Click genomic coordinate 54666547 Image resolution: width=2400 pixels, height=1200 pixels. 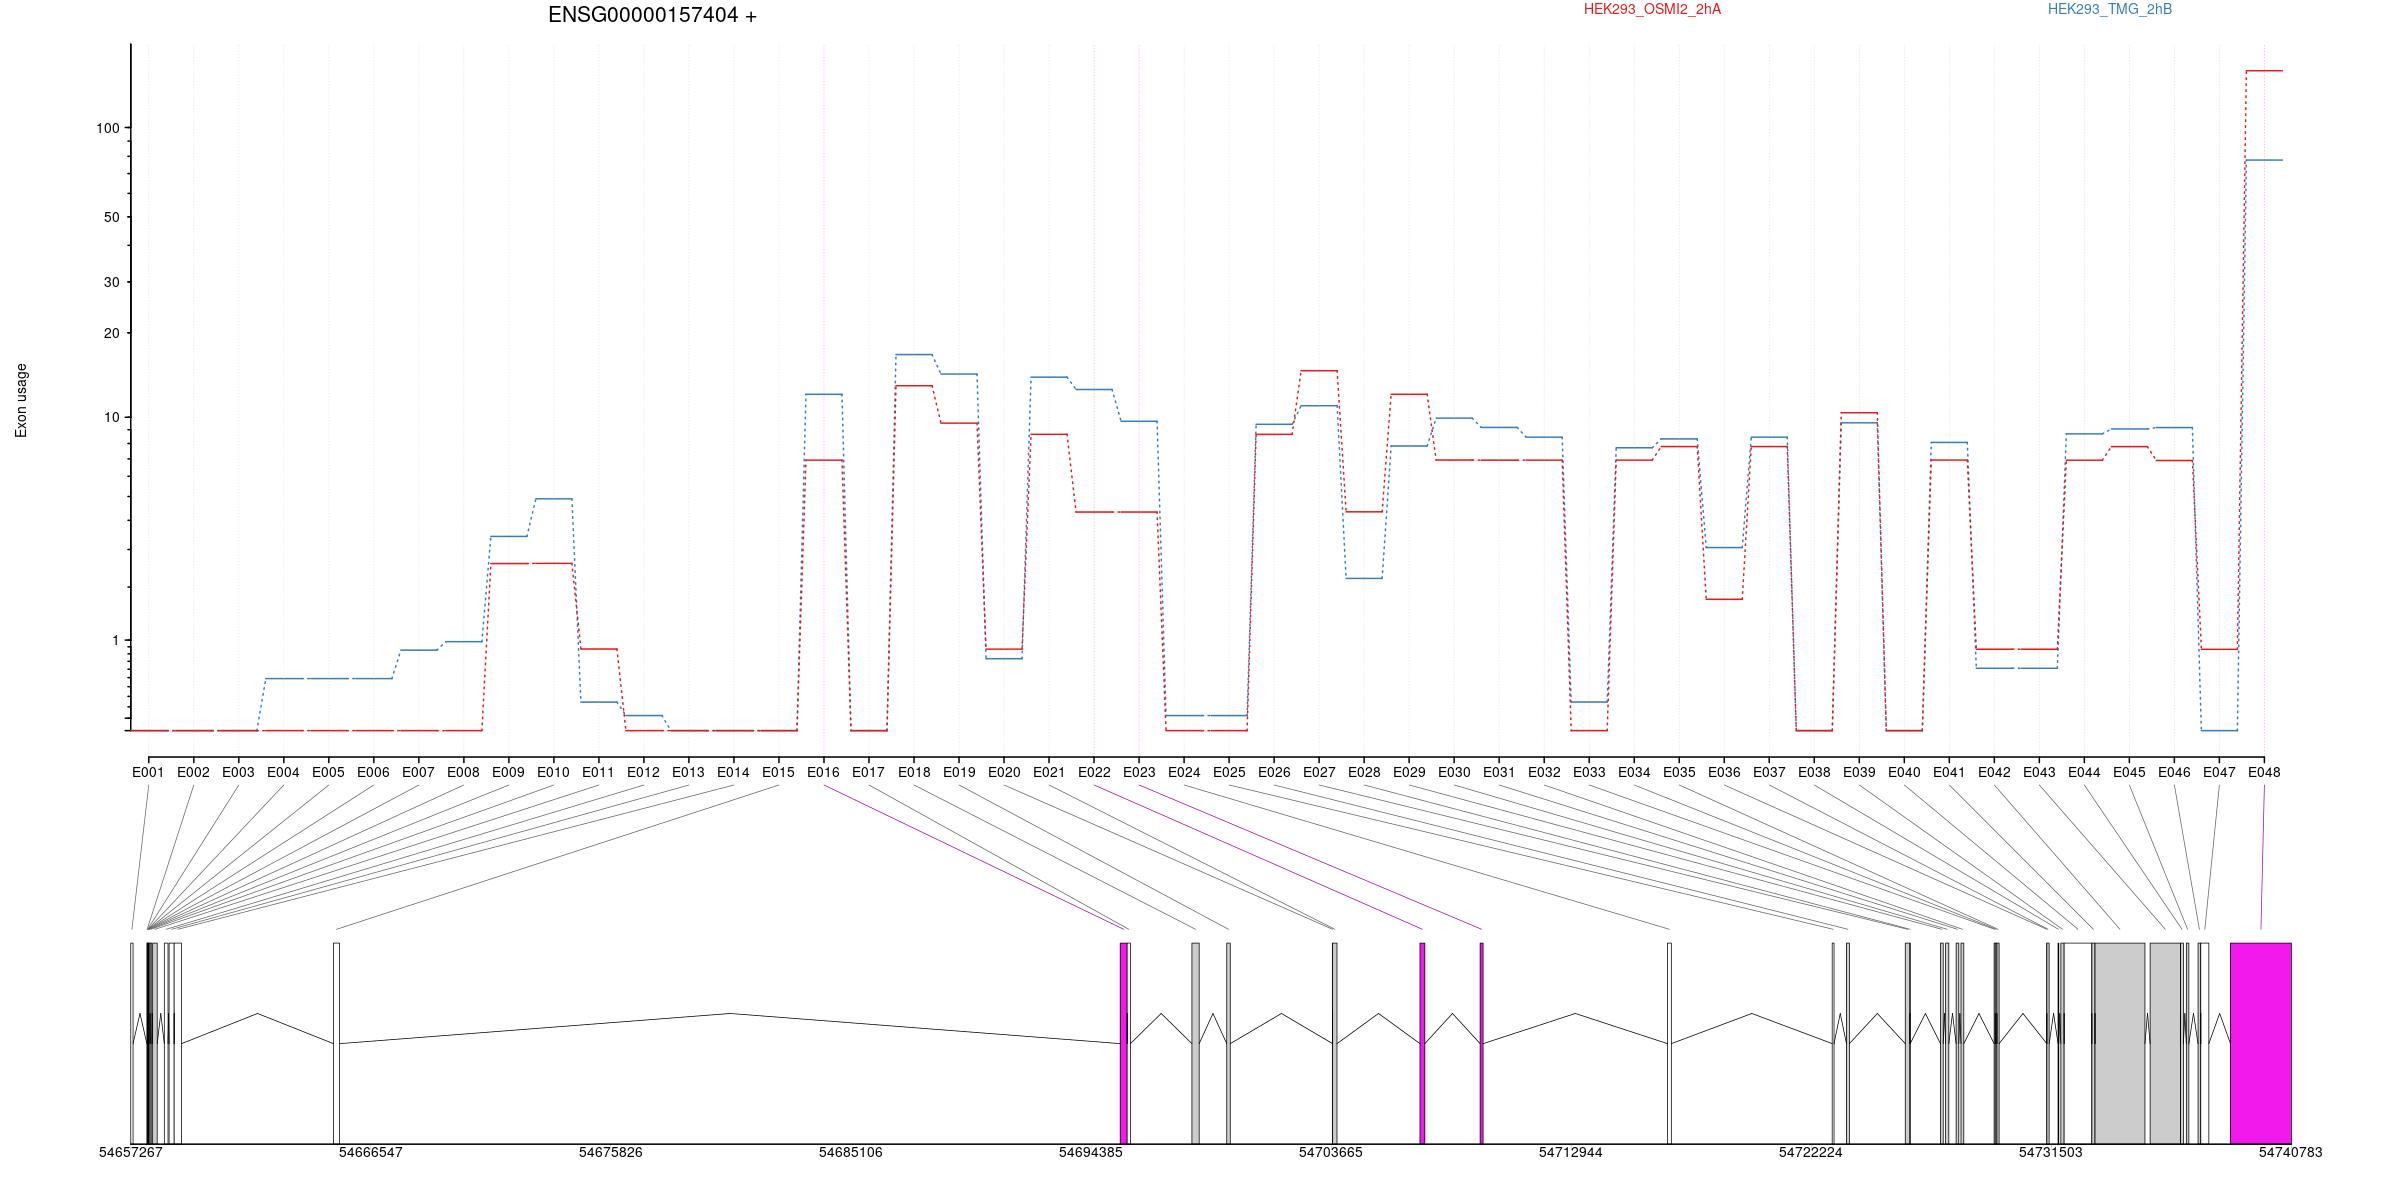click(x=371, y=1152)
